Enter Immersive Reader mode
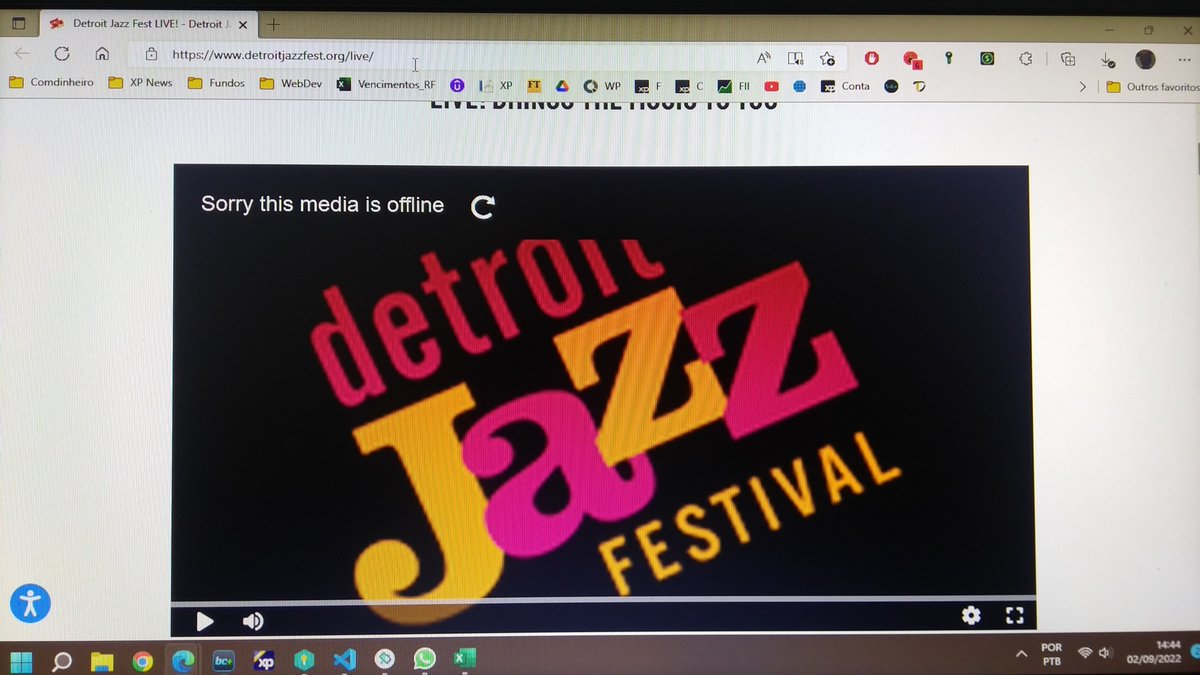Screen dimensions: 1200x675 795,58
